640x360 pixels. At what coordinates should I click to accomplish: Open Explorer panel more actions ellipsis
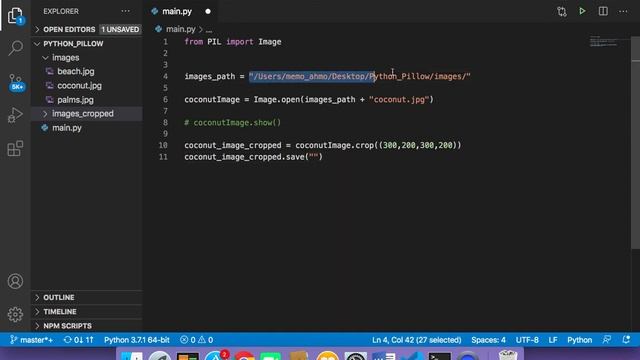click(126, 11)
